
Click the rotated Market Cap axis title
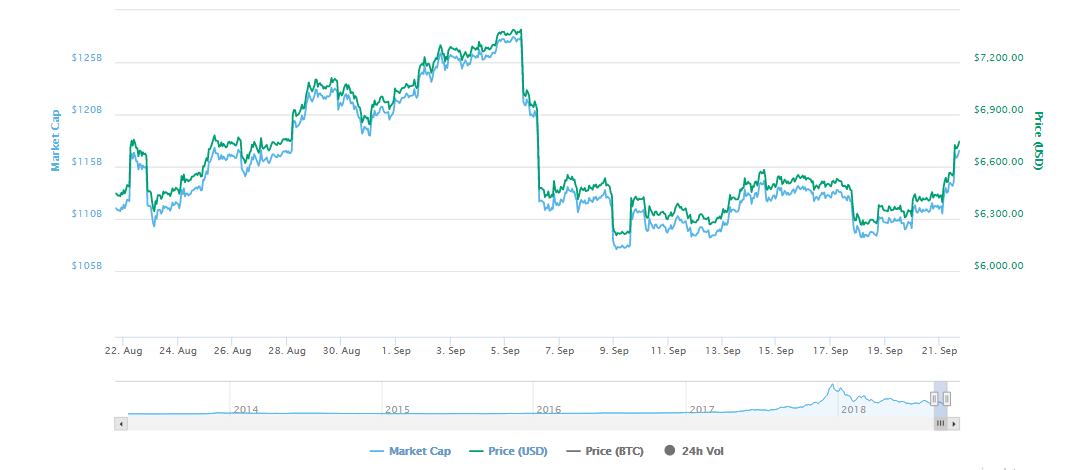point(56,139)
